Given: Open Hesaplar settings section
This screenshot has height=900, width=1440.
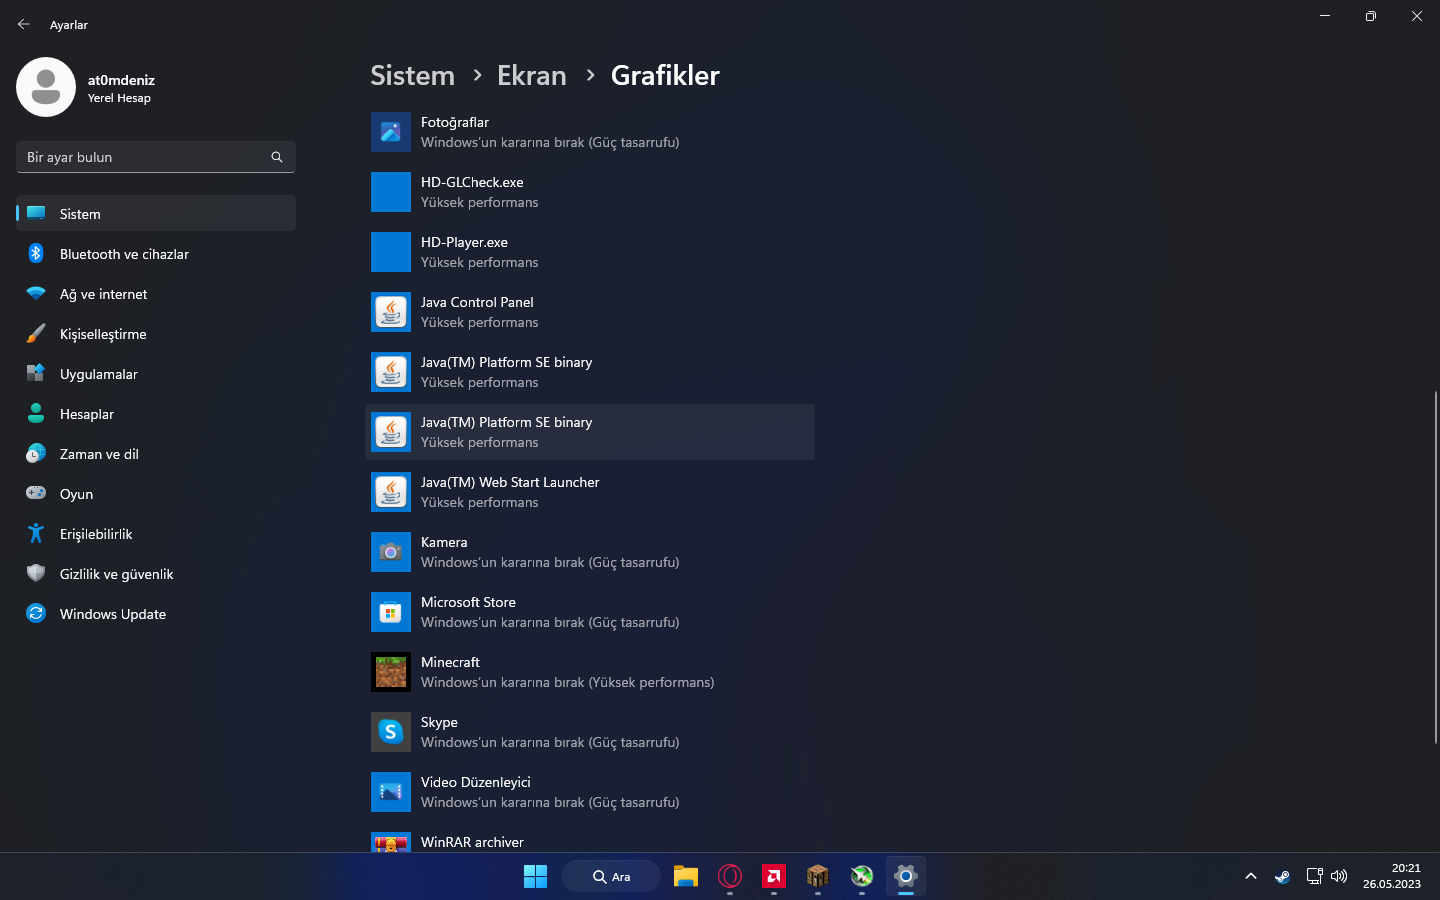Looking at the screenshot, I should tap(156, 414).
